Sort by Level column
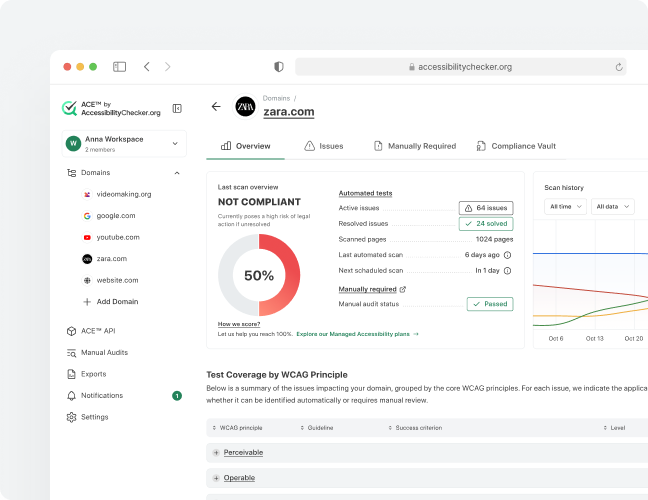This screenshot has width=648, height=500. pos(614,428)
